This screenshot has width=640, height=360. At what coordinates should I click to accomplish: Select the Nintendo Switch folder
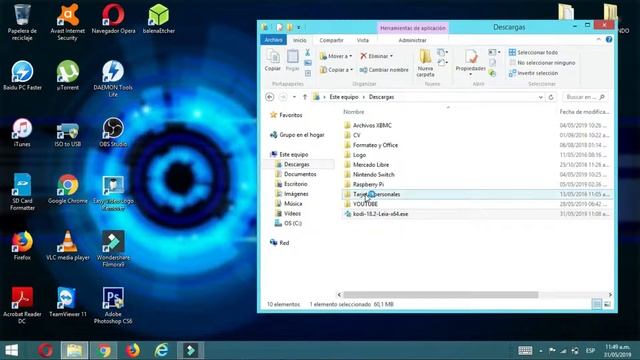point(373,174)
